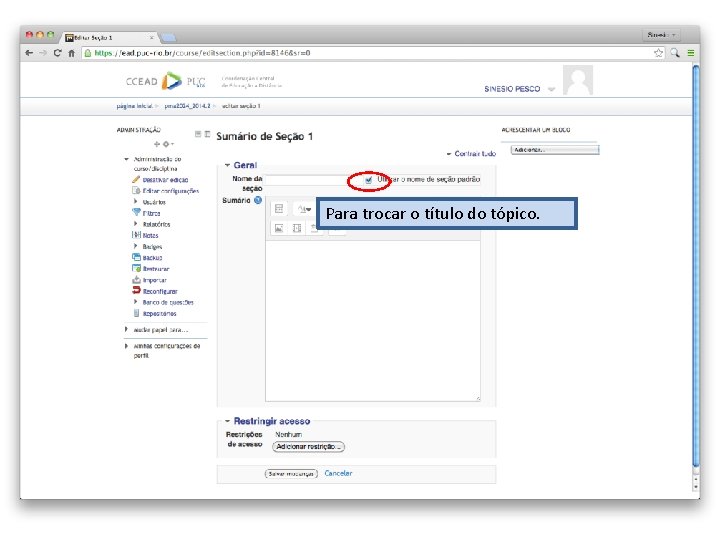The image size is (720, 540).
Task: Open a new browser tab
Action: (169, 38)
